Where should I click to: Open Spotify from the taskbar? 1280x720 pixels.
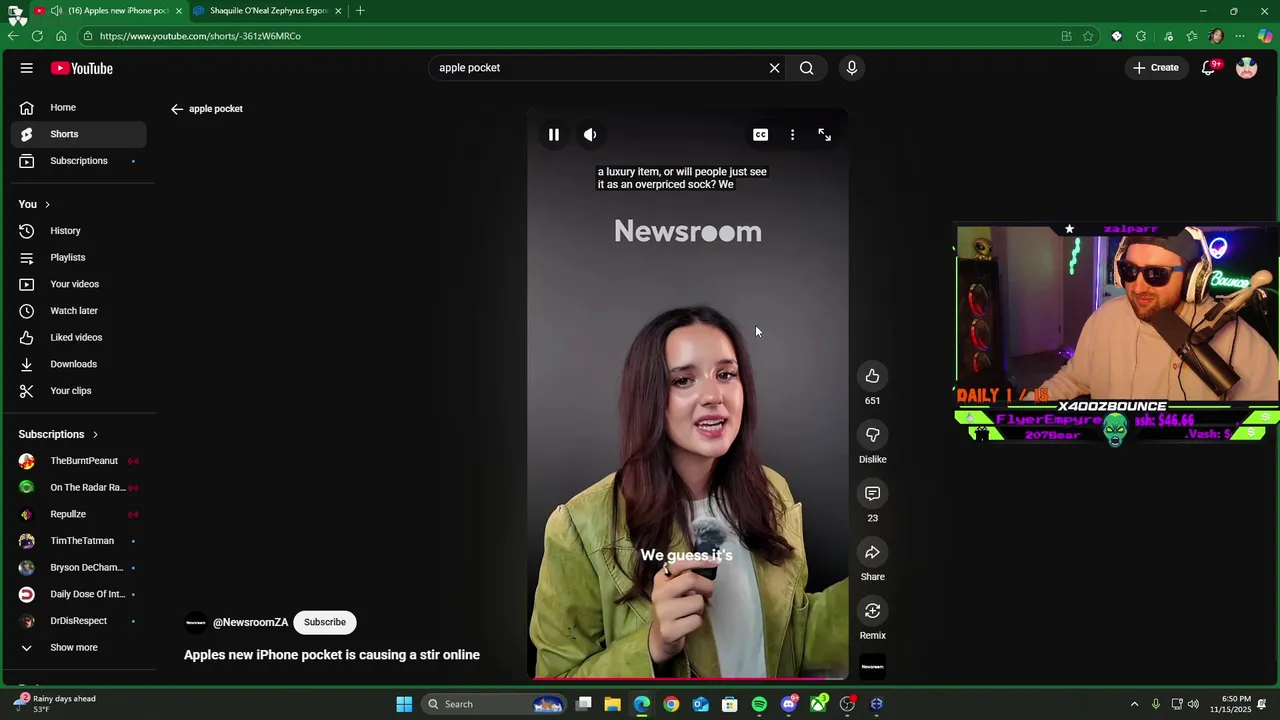pos(759,704)
